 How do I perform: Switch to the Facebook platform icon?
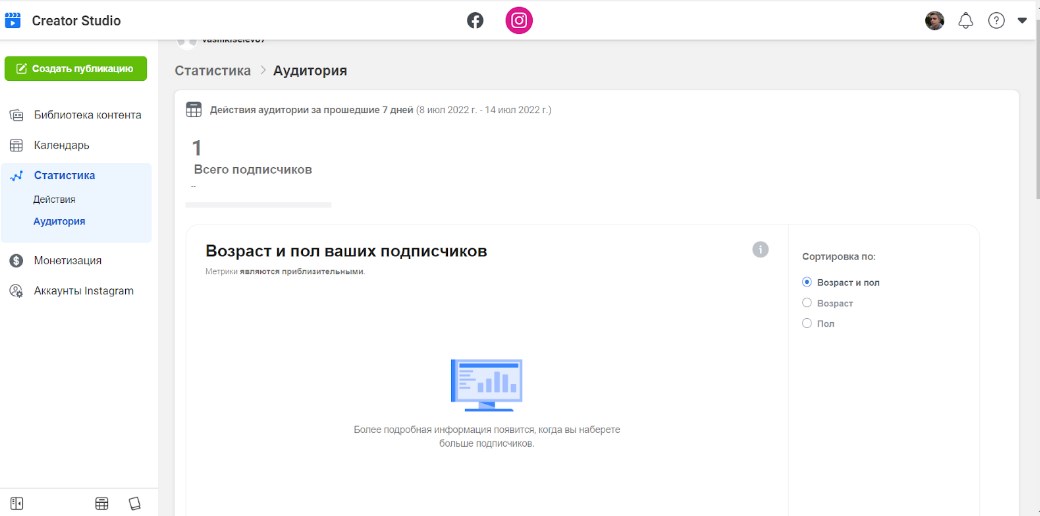(475, 20)
